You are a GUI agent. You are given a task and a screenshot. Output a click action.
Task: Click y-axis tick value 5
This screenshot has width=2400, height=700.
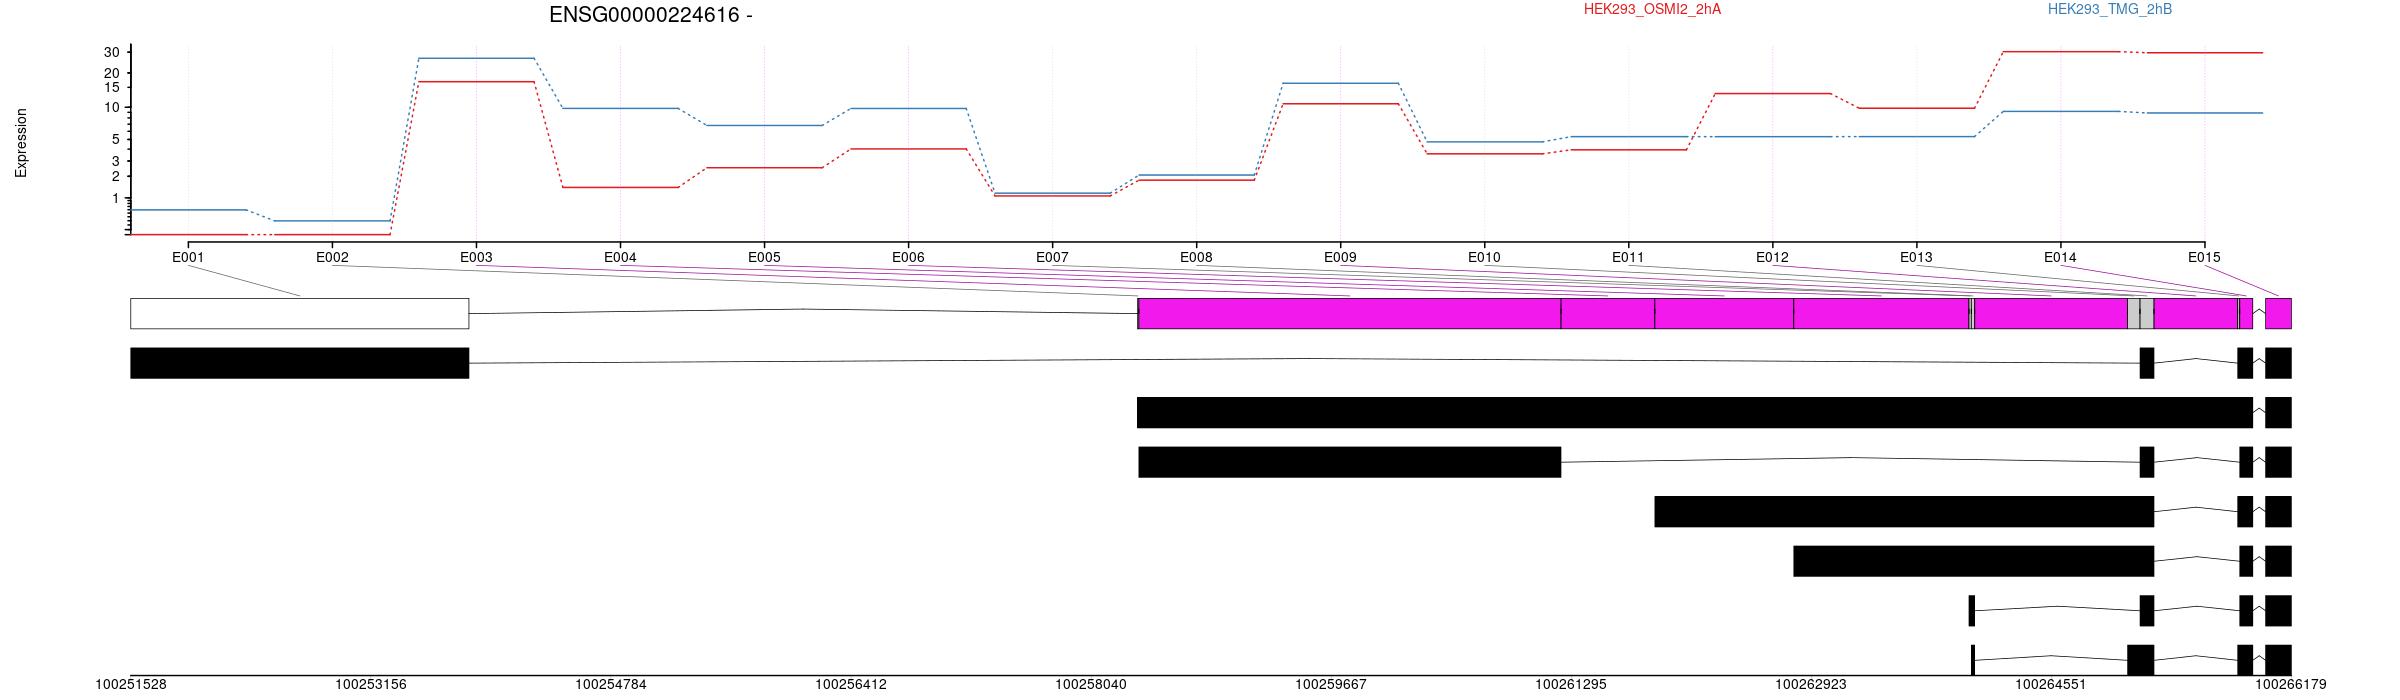pyautogui.click(x=116, y=139)
